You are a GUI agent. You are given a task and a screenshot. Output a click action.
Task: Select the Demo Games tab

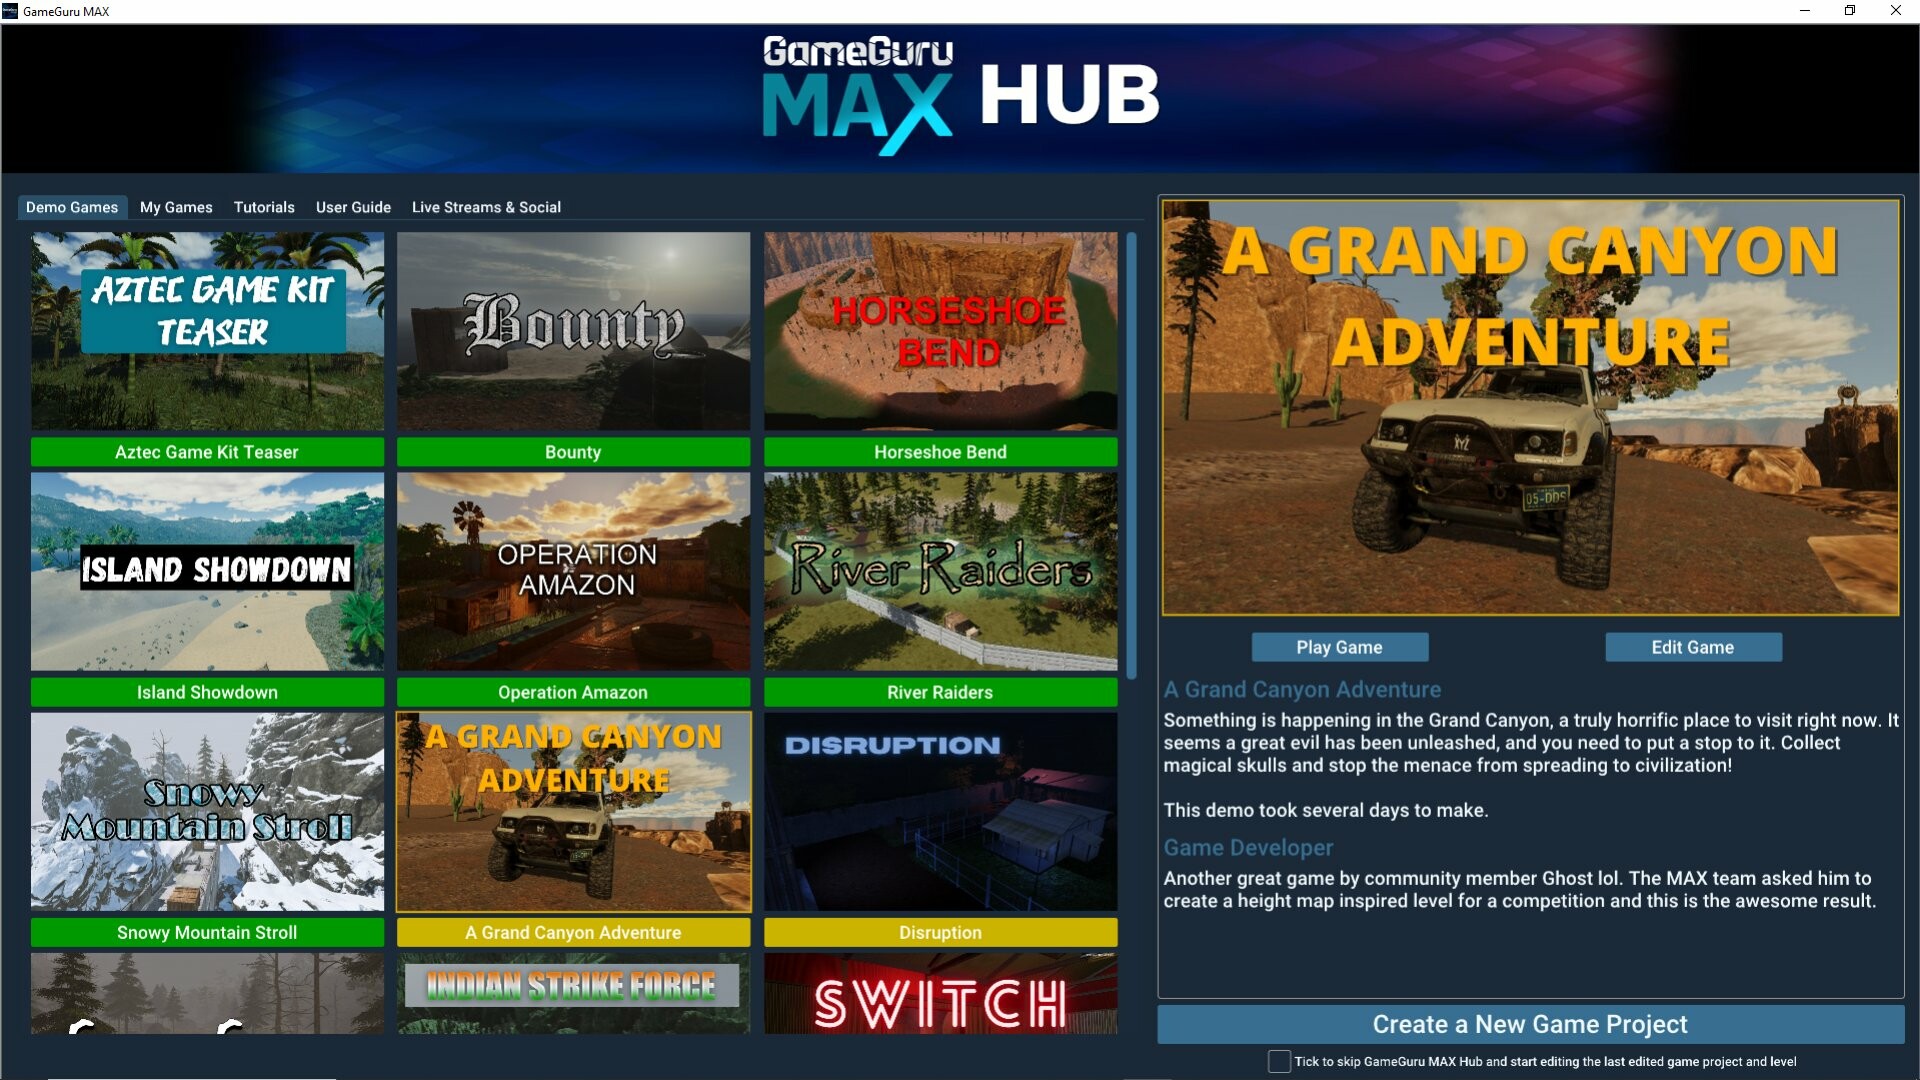[x=71, y=207]
